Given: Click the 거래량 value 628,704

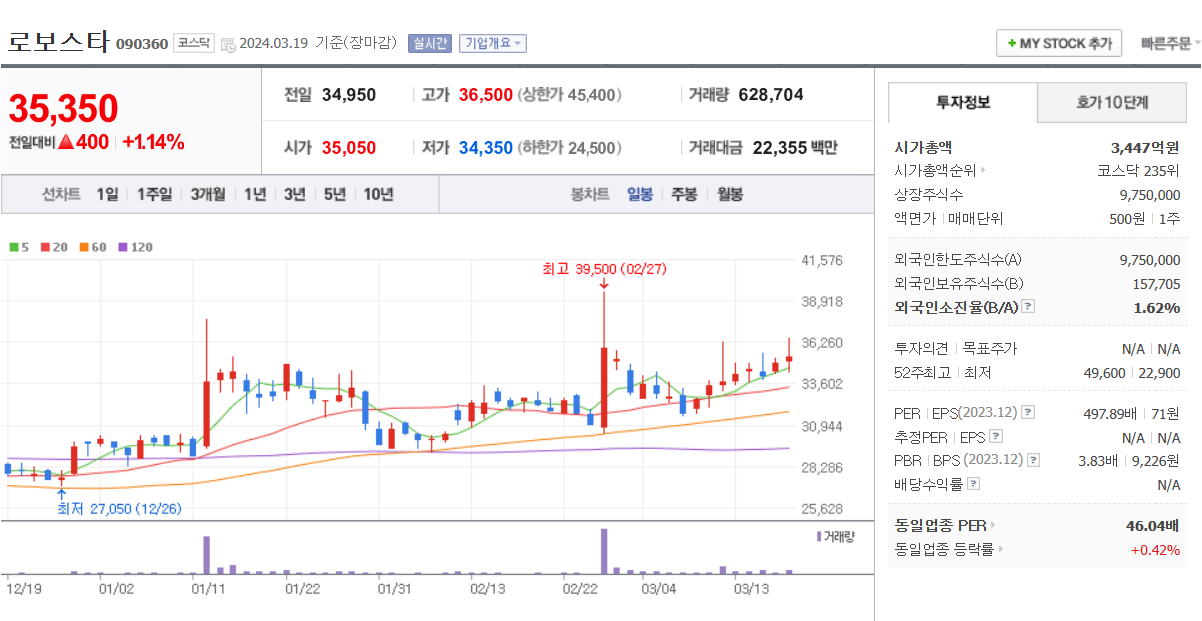Looking at the screenshot, I should coord(771,95).
